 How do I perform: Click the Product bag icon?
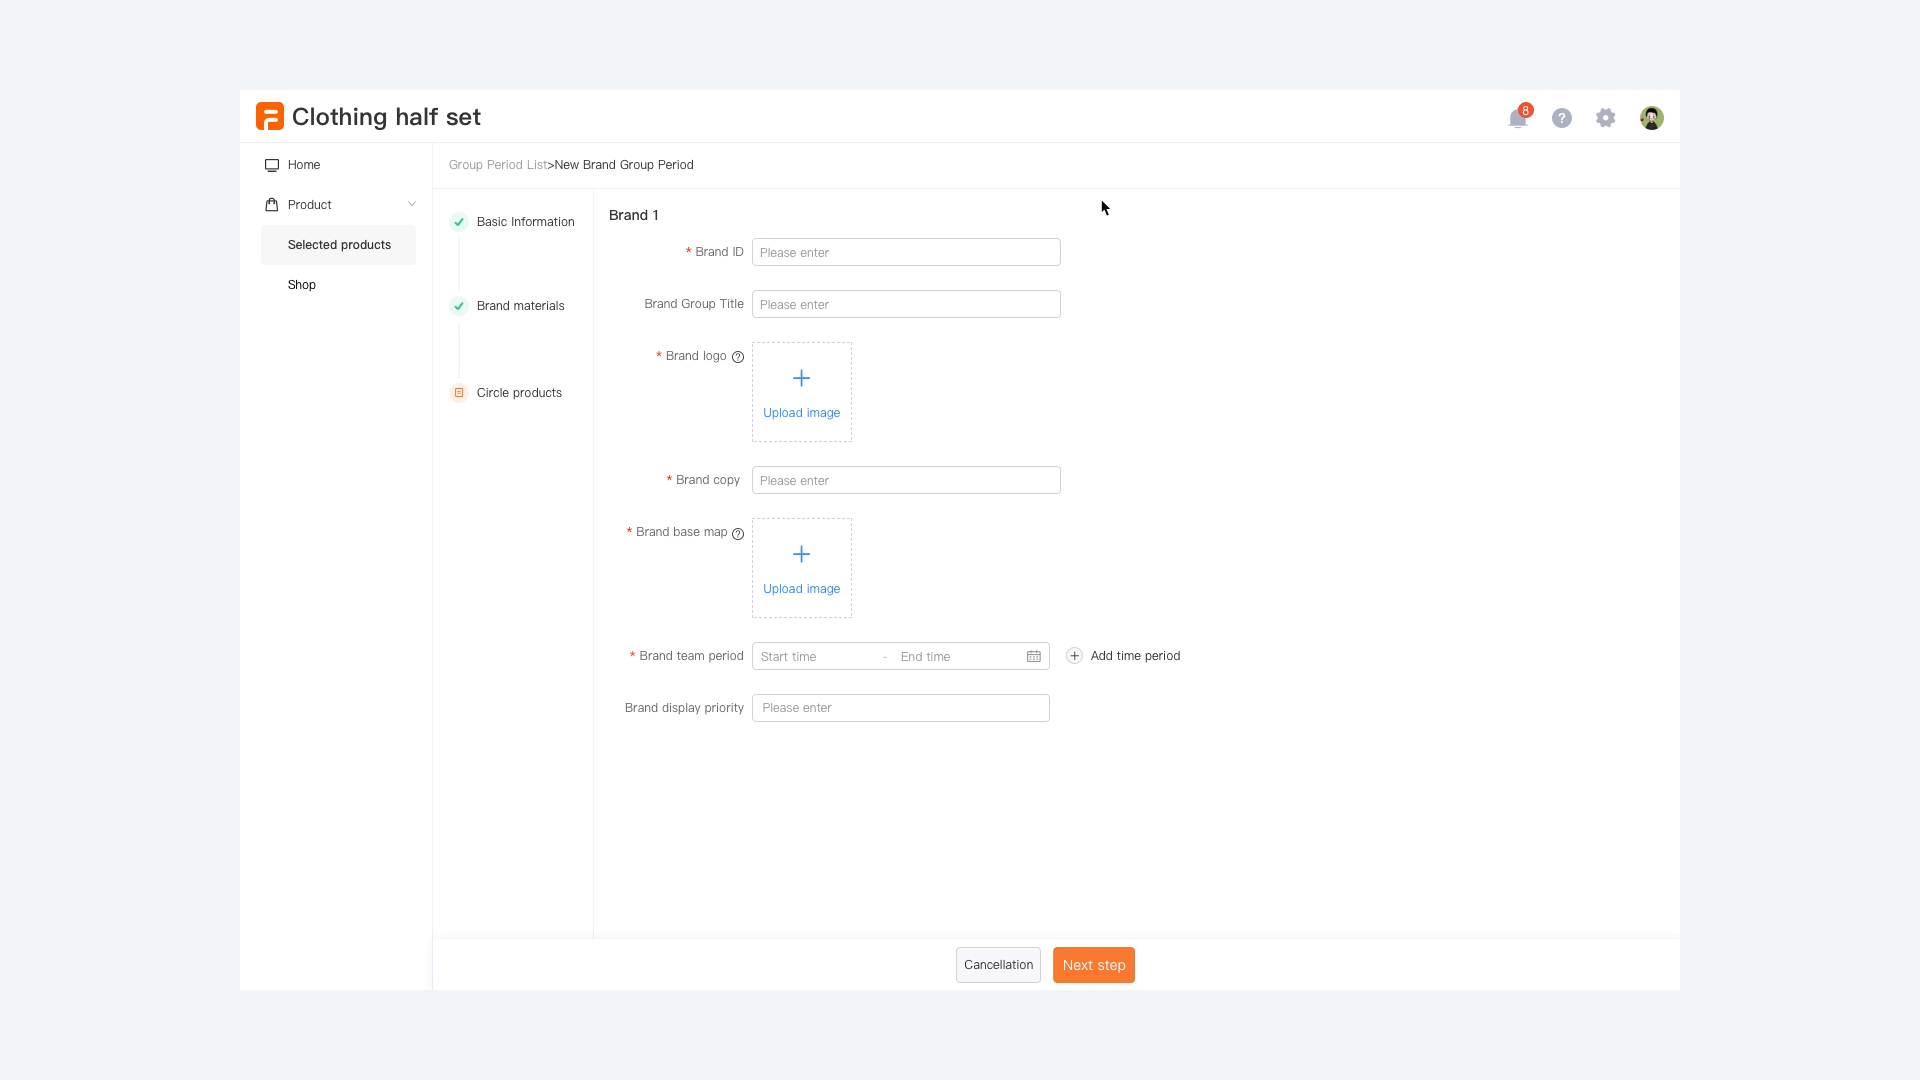coord(272,205)
